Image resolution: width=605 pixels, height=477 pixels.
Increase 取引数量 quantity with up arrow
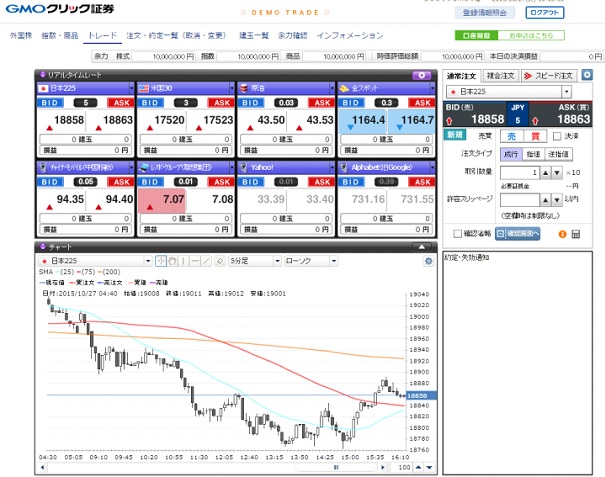point(545,173)
